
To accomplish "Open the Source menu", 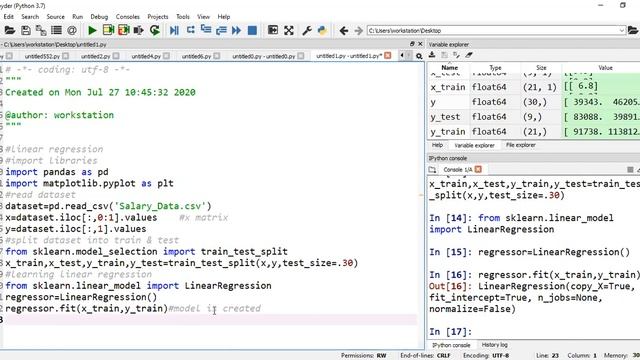I will (56, 17).
